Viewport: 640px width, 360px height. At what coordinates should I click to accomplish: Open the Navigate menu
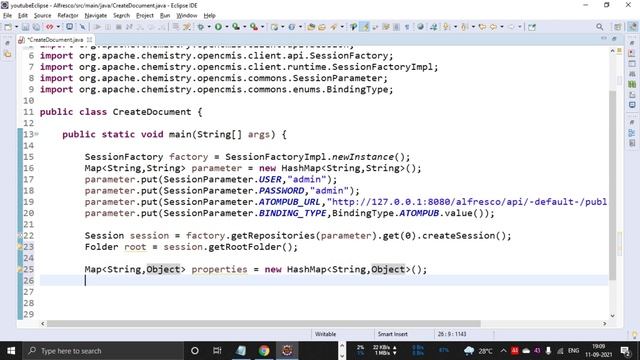(96, 16)
